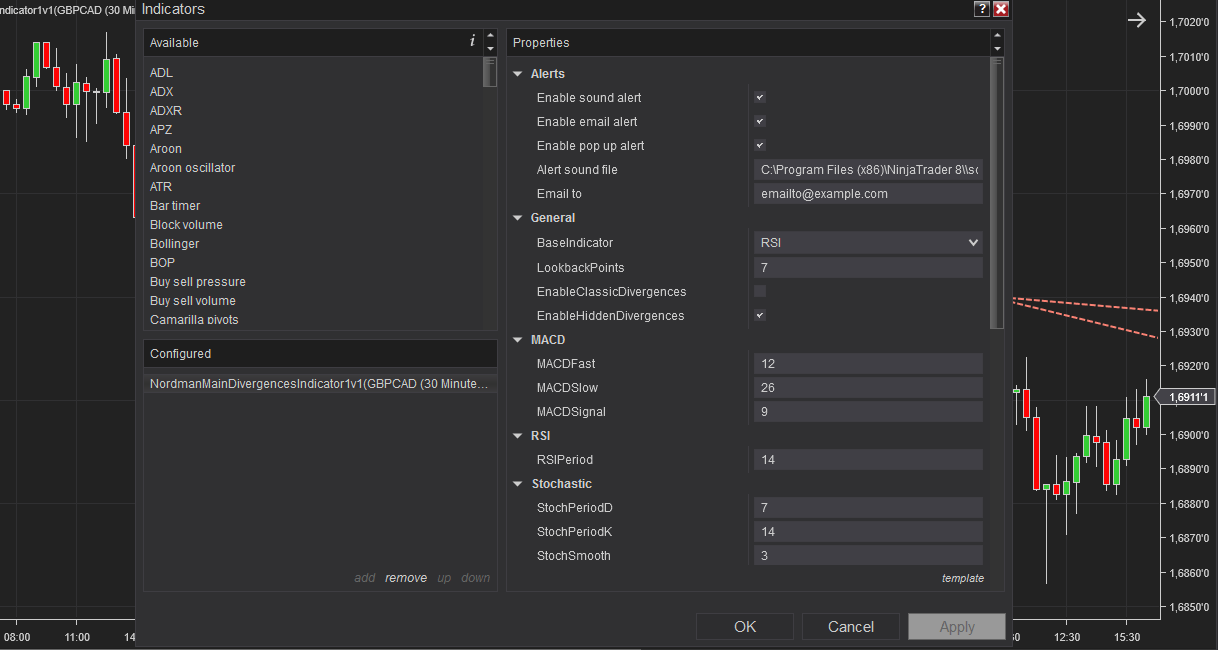Select Aroon oscillator in Available list
1218x650 pixels.
point(192,168)
